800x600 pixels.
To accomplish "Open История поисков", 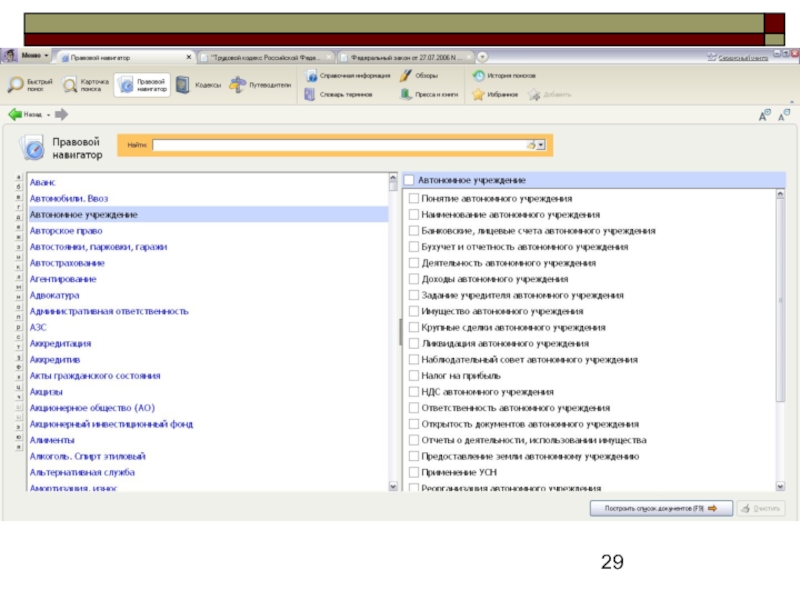I will 504,76.
